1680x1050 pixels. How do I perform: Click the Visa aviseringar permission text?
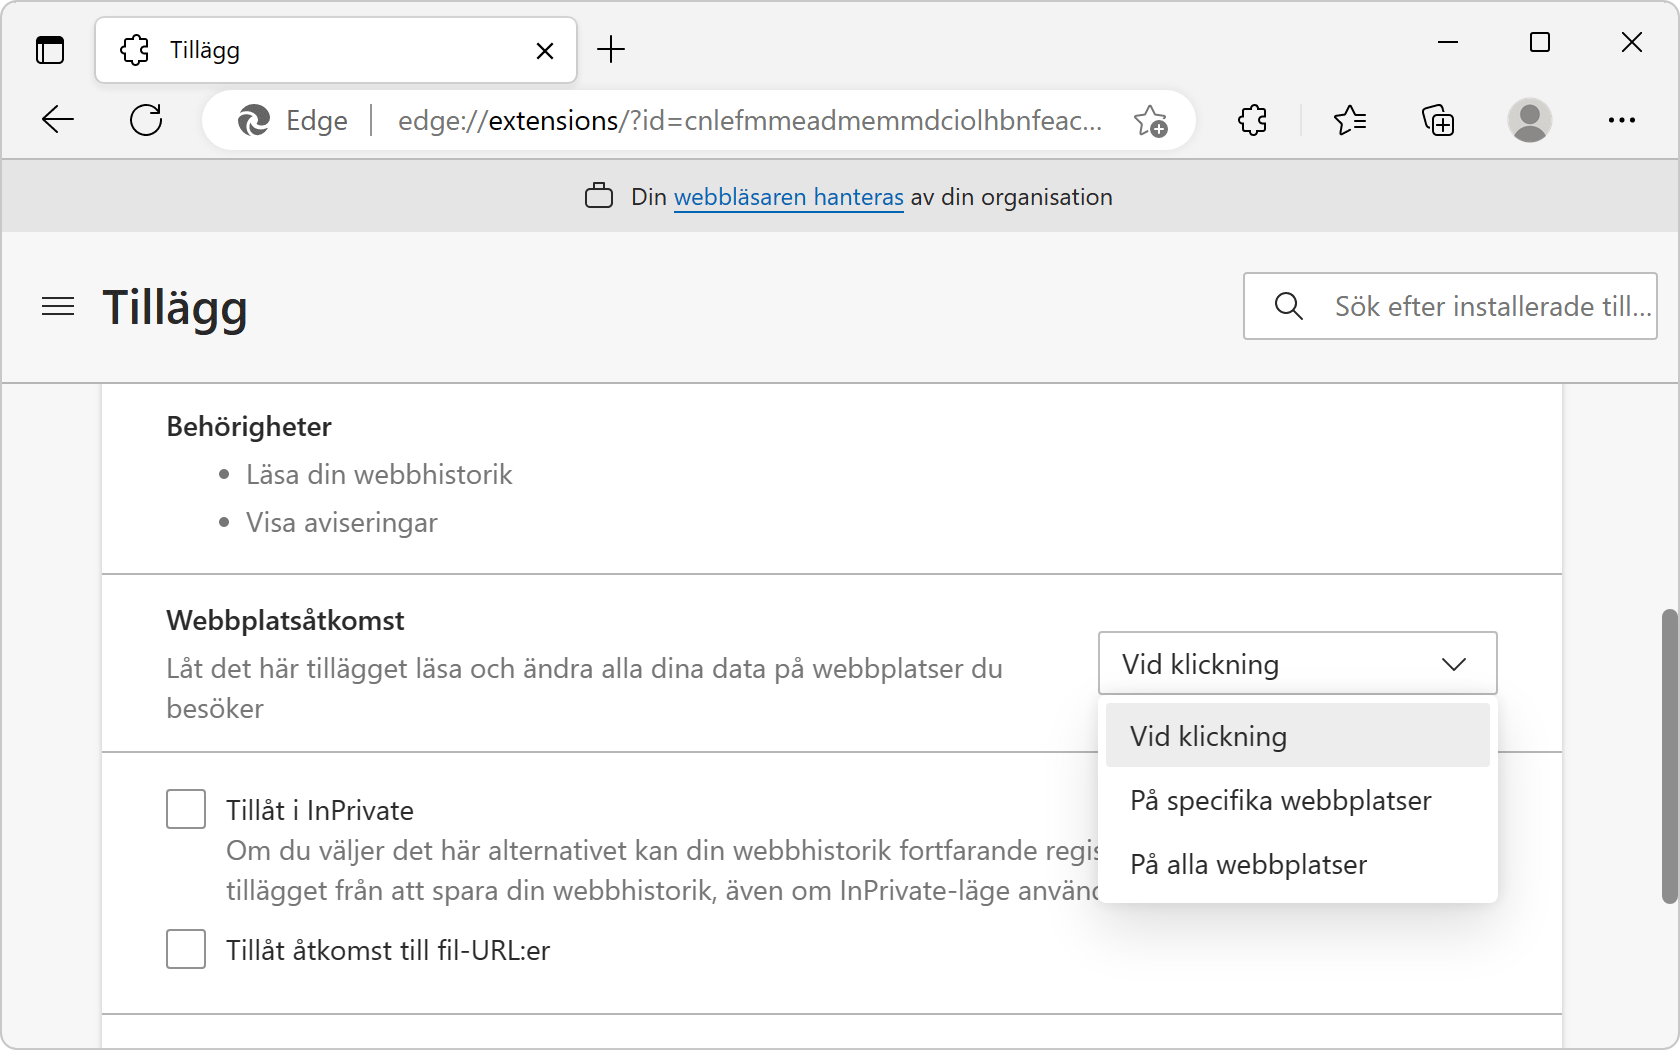pos(342,523)
